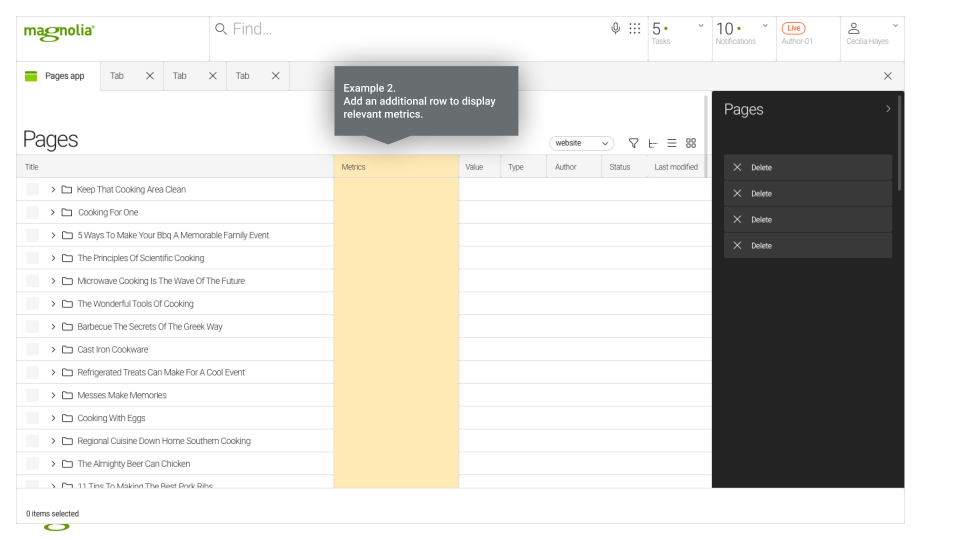Screen dimensions: 960x540
Task: Click the filter funnel icon
Action: [x=633, y=143]
